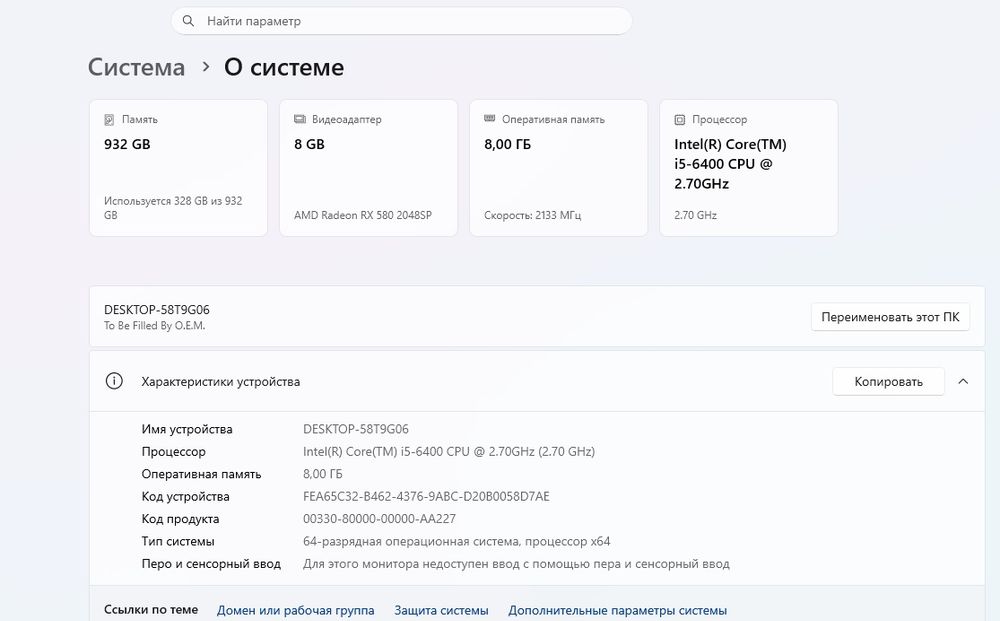Click the device name value in Имя устройства row
The height and width of the screenshot is (621, 1000).
(x=356, y=429)
